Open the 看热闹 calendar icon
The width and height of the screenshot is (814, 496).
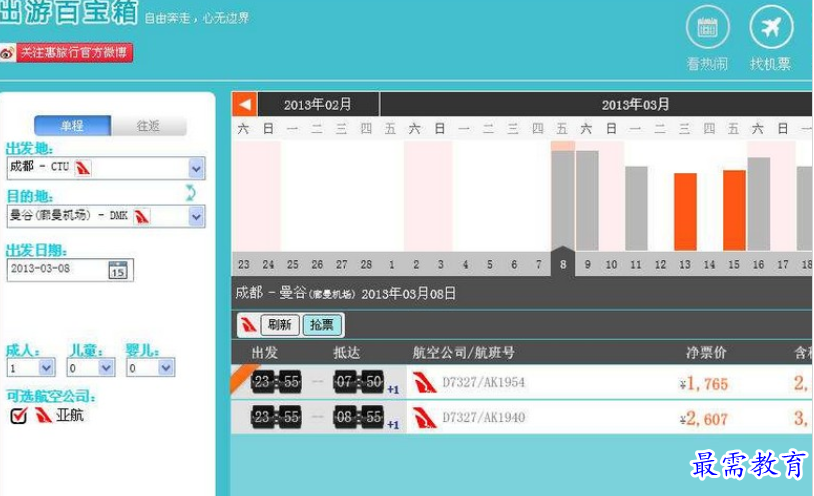[x=707, y=26]
